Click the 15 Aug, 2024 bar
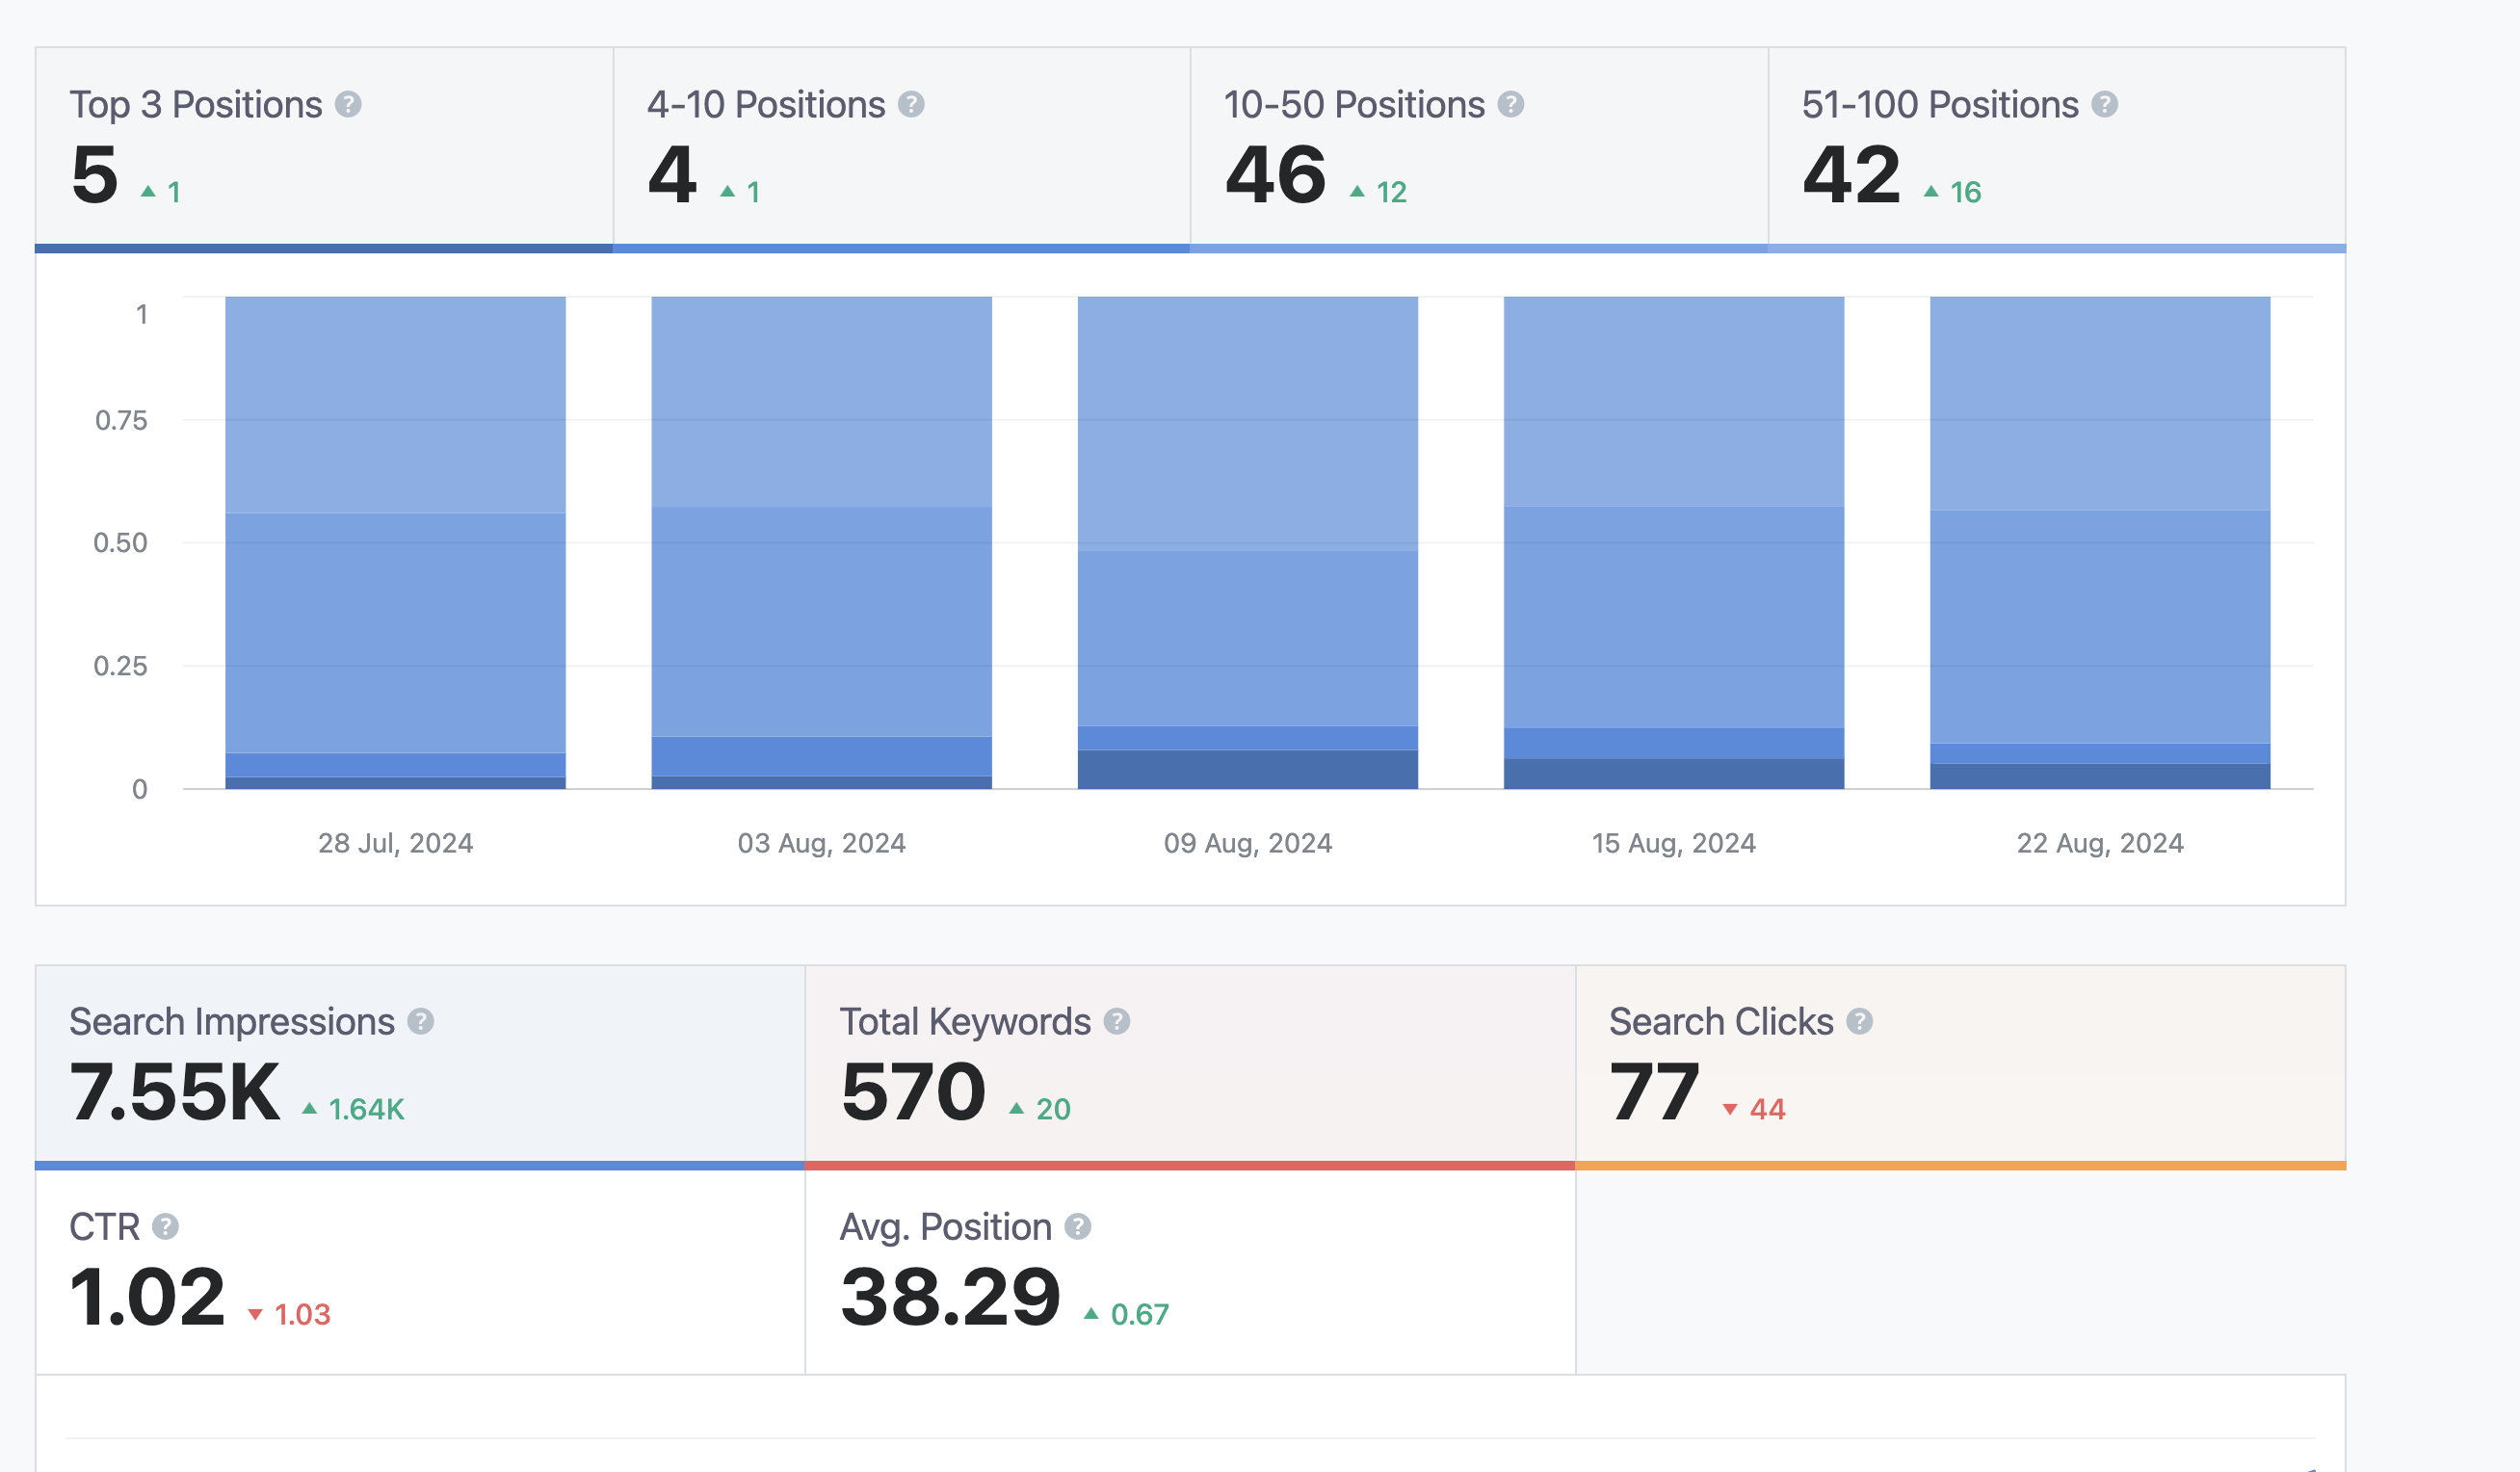 pyautogui.click(x=1674, y=543)
